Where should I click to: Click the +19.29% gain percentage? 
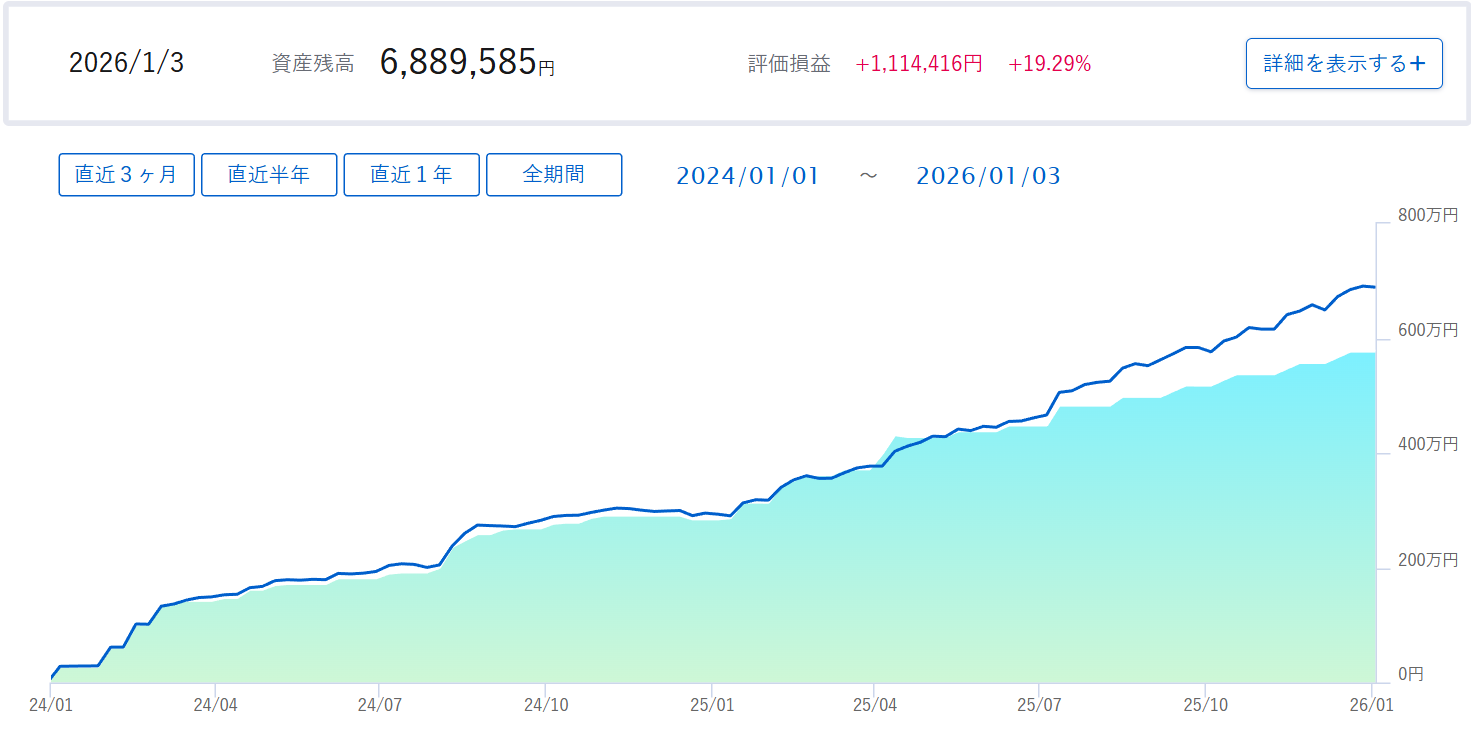(x=1048, y=64)
